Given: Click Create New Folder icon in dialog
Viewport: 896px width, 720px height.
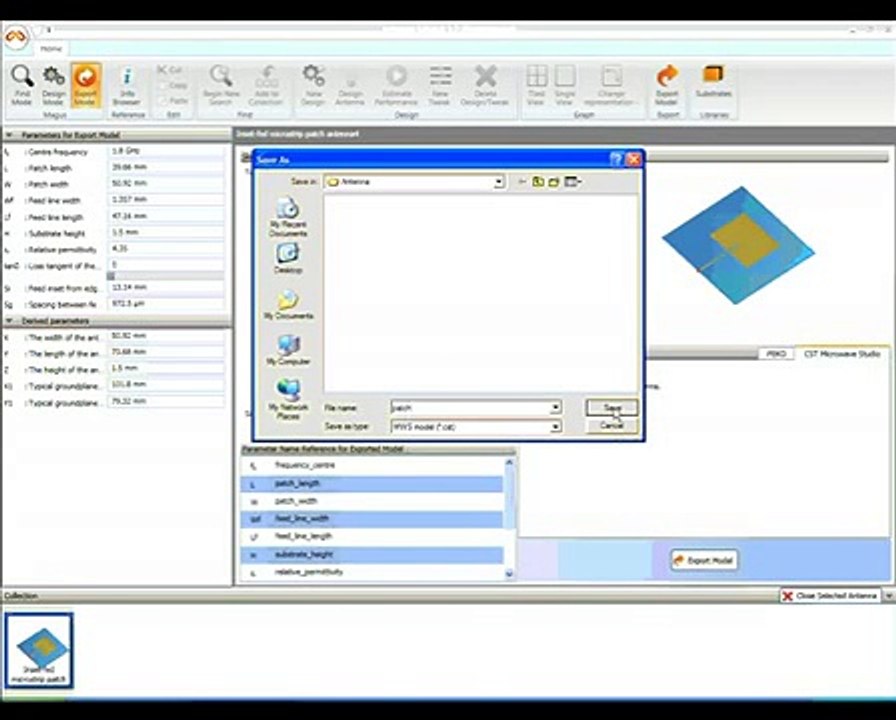Looking at the screenshot, I should (x=554, y=182).
